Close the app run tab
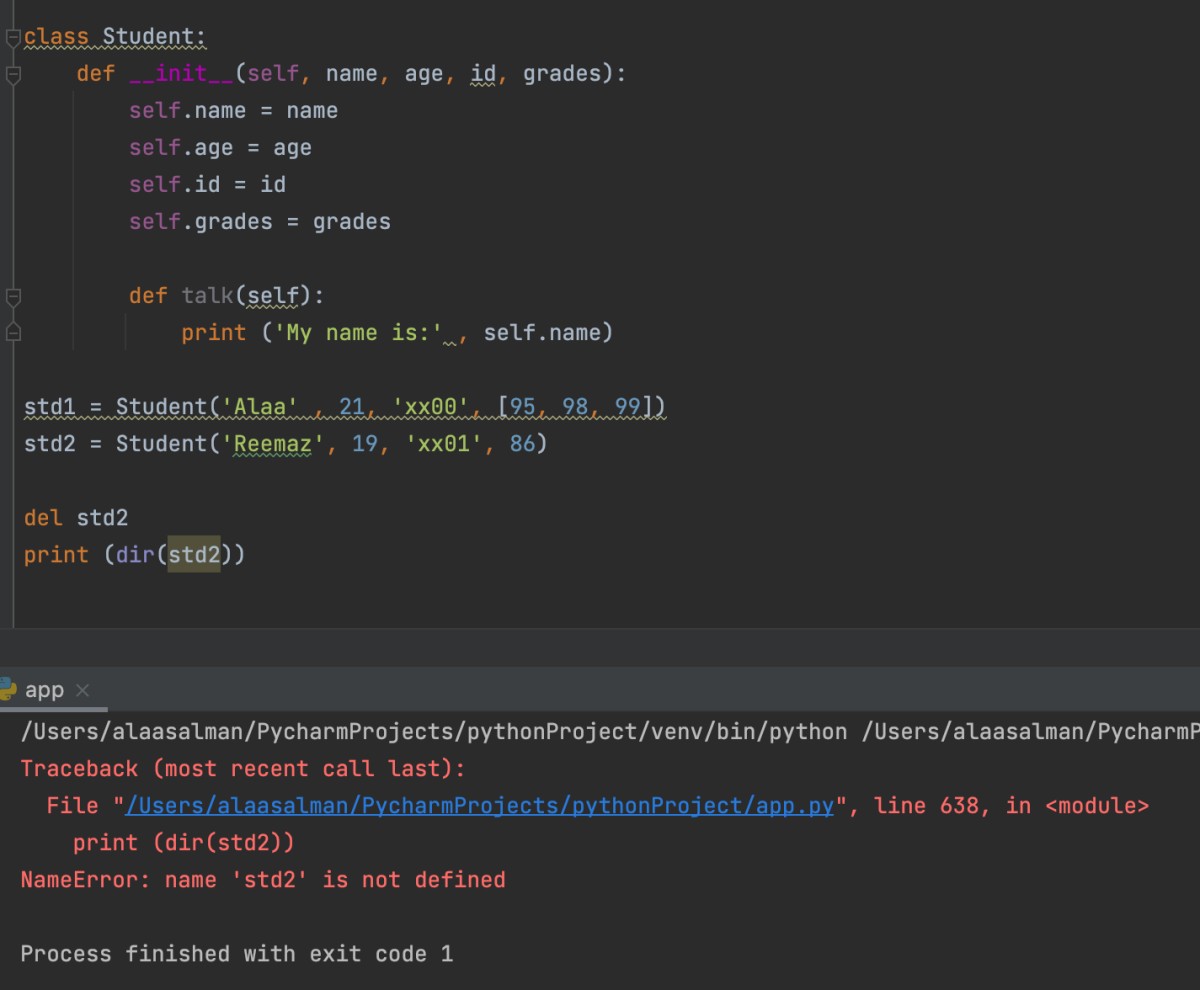The width and height of the screenshot is (1200, 990). click(x=82, y=690)
